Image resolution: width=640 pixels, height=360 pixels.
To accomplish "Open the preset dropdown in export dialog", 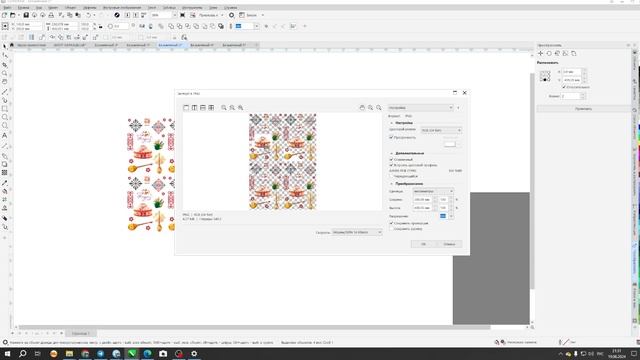I will [x=421, y=108].
